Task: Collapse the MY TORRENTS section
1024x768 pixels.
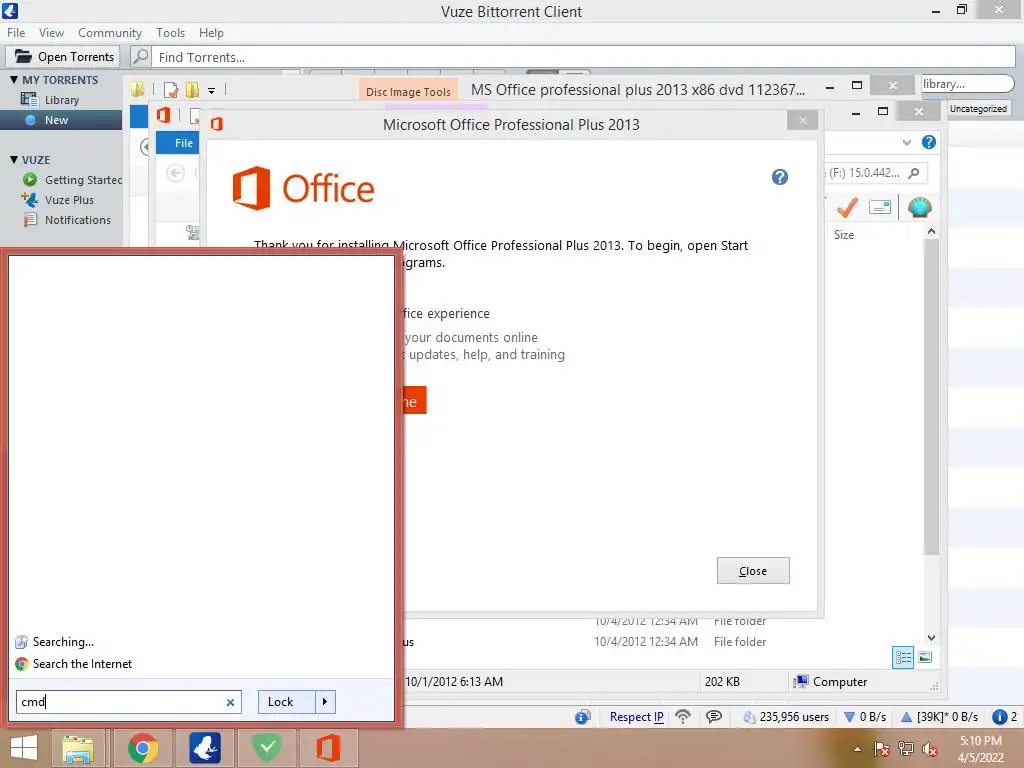Action: 14,80
